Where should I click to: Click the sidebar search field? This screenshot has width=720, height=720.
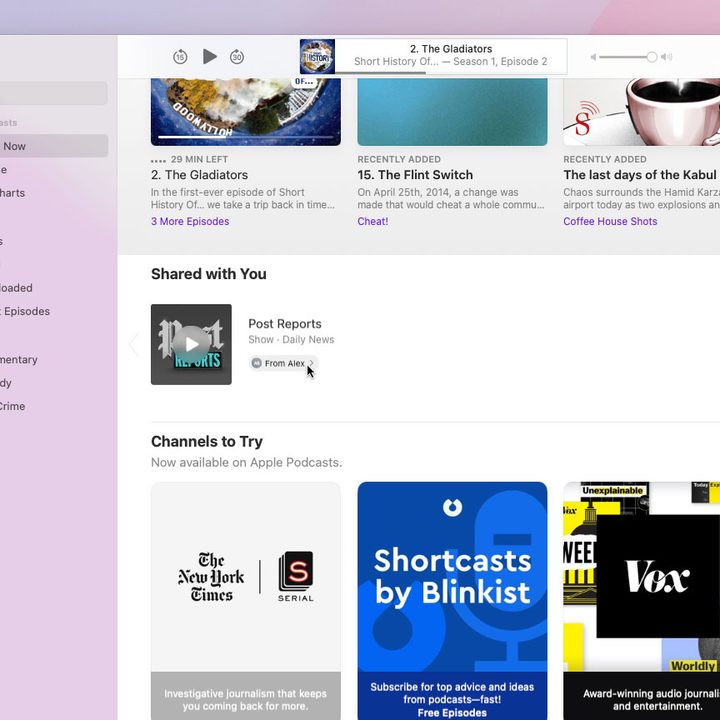coord(54,93)
